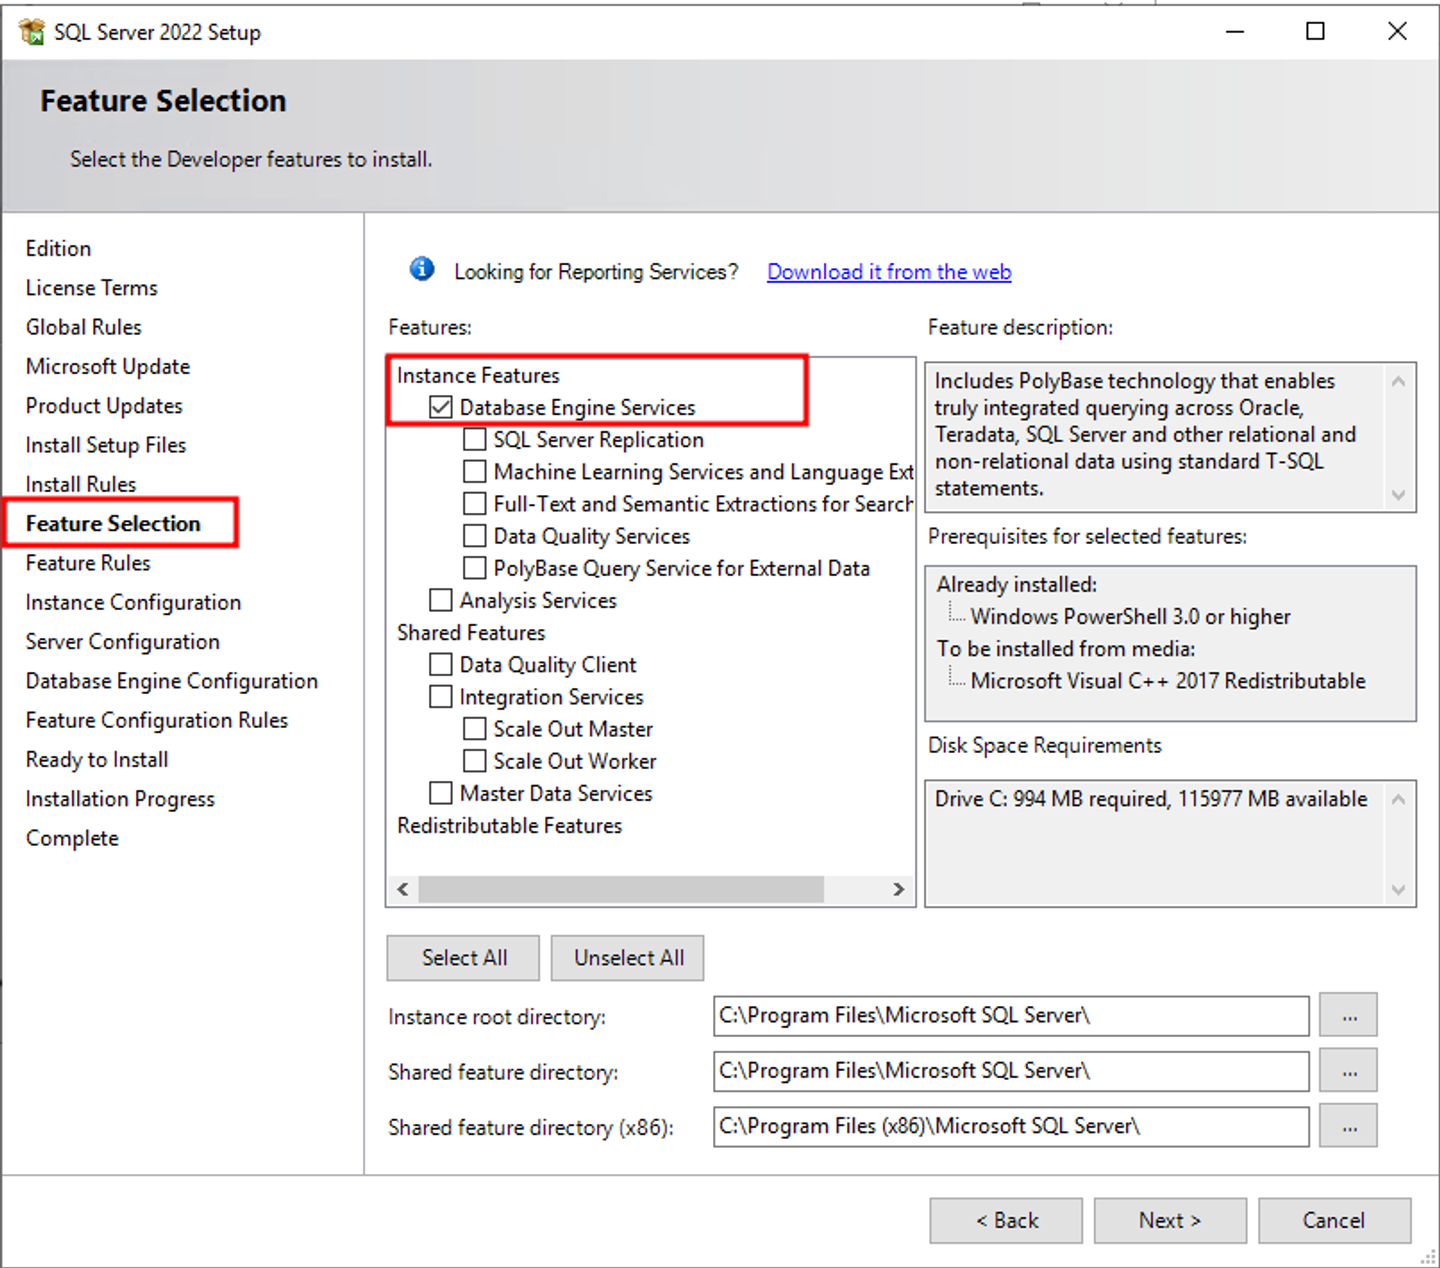Enable Machine Learning Services and Language Extensions
Viewport: 1440px width, 1268px height.
pyautogui.click(x=475, y=471)
